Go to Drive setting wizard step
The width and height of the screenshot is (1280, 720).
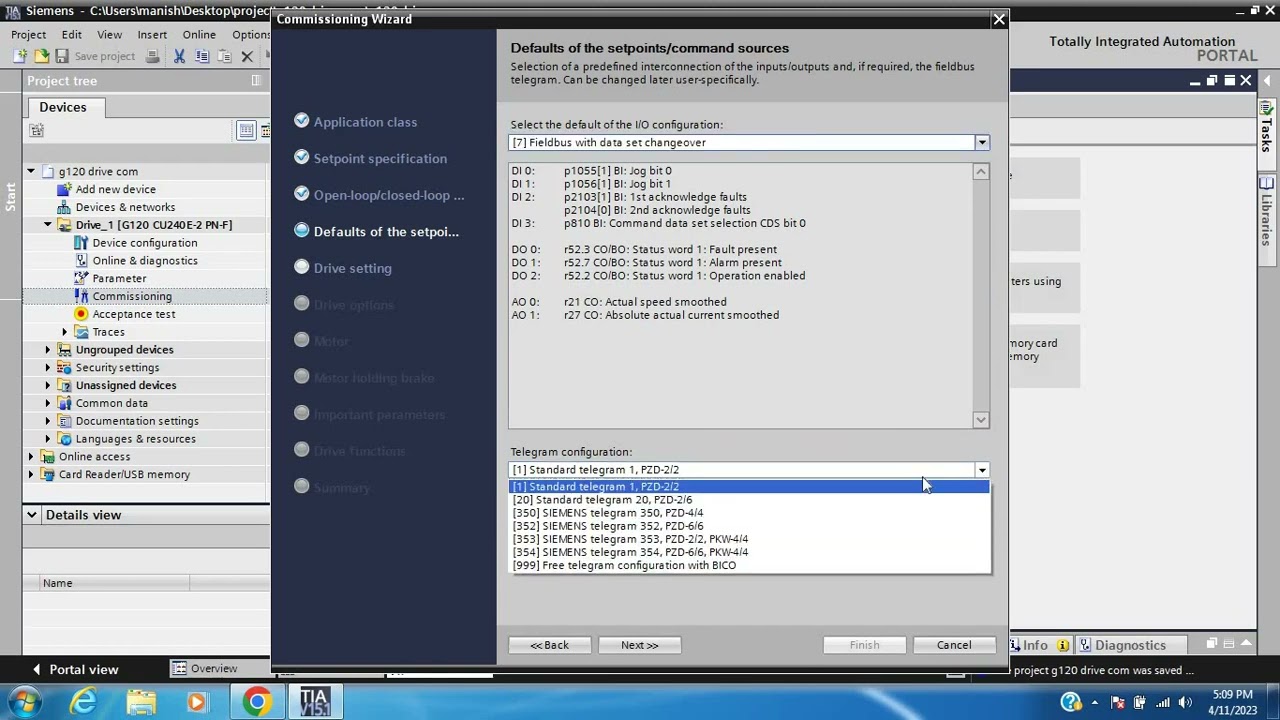(352, 268)
